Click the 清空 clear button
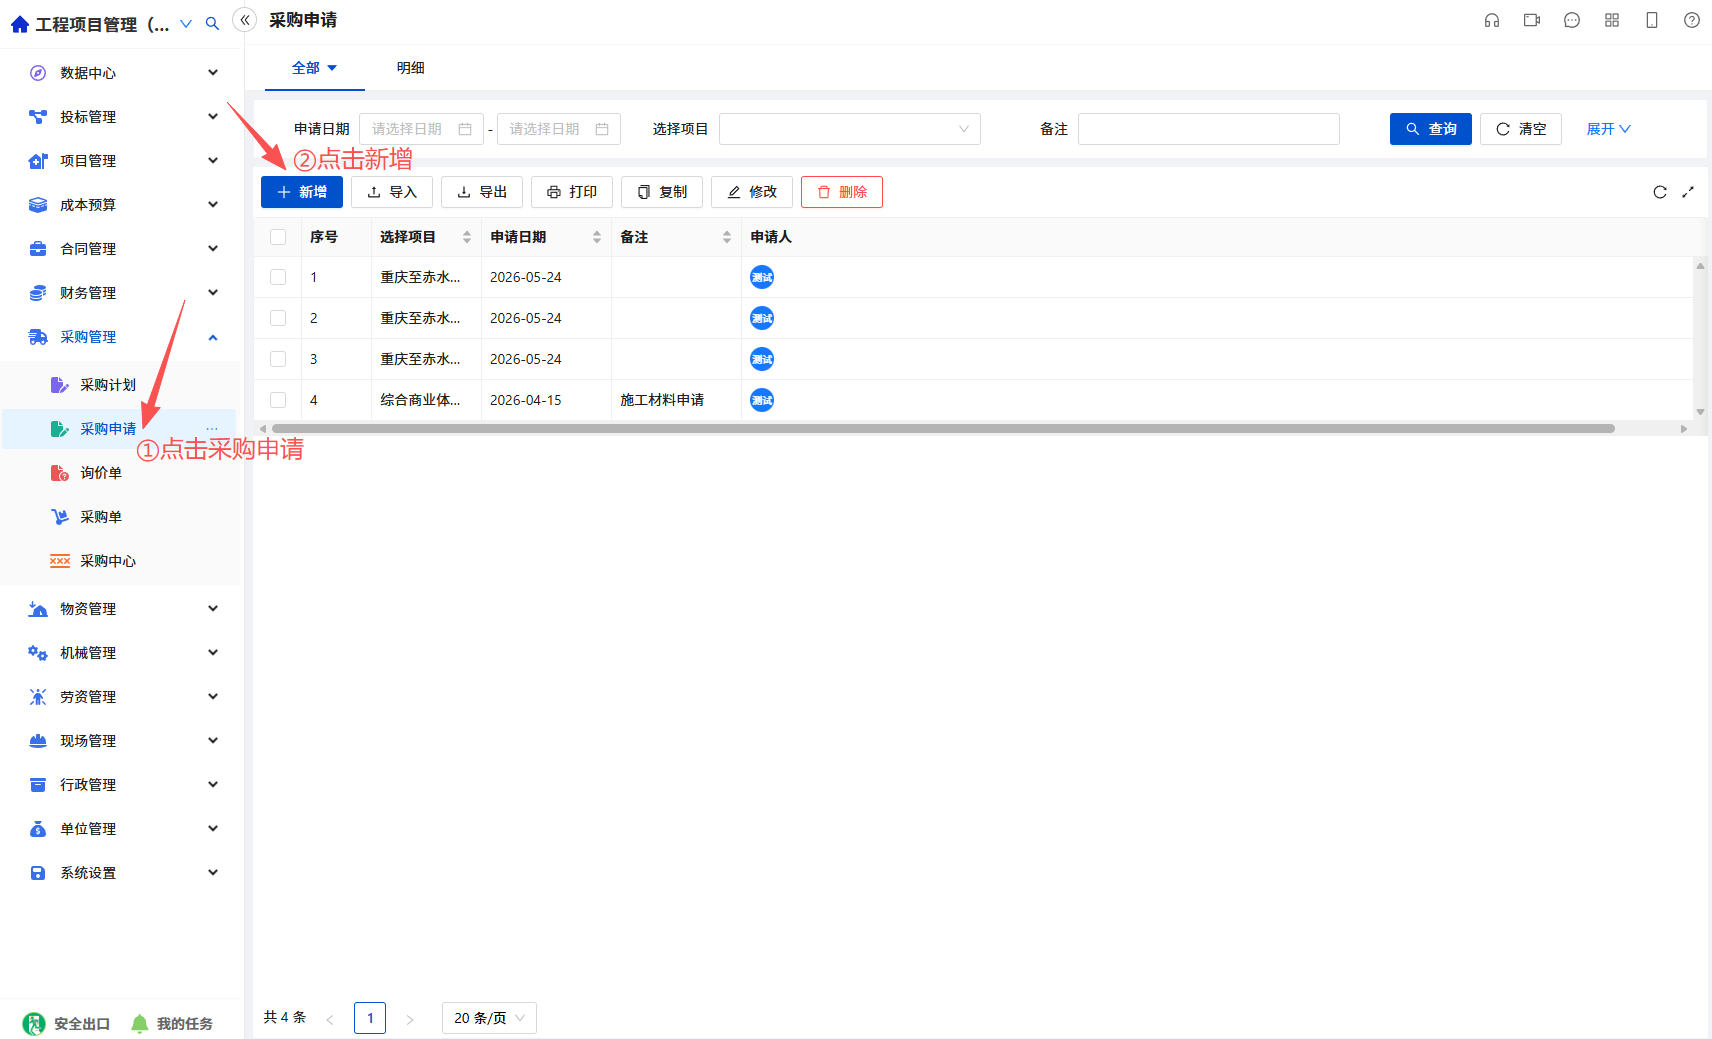The height and width of the screenshot is (1039, 1712). coord(1521,129)
